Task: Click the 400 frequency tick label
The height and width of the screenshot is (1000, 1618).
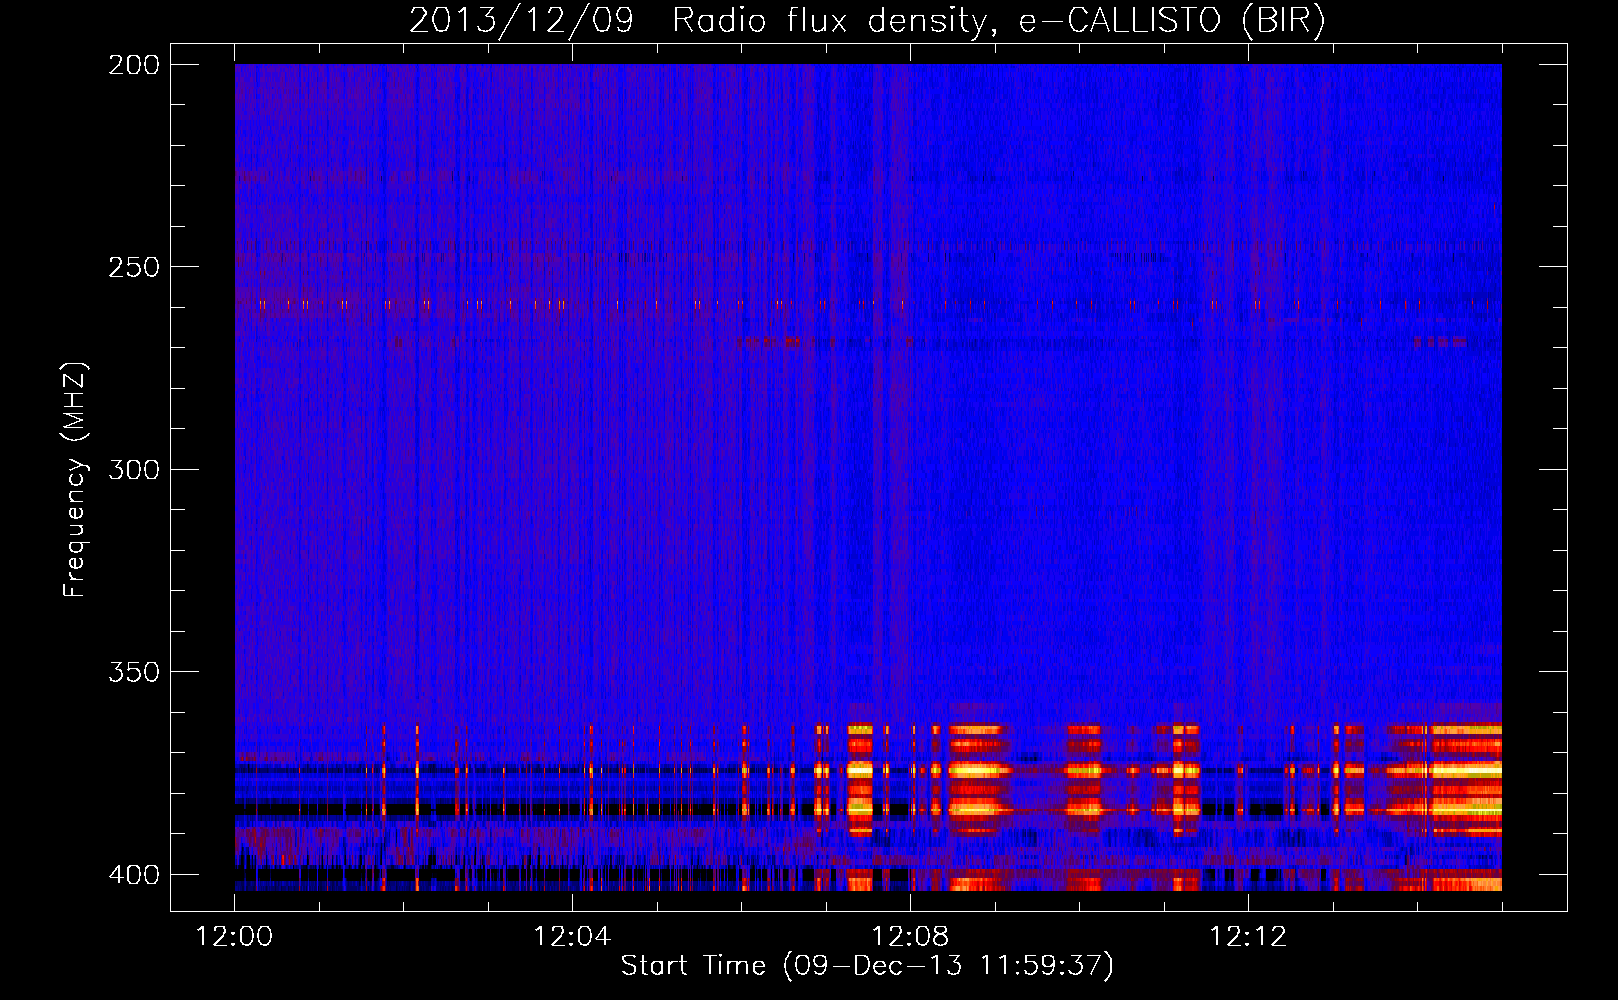Action: pyautogui.click(x=134, y=874)
